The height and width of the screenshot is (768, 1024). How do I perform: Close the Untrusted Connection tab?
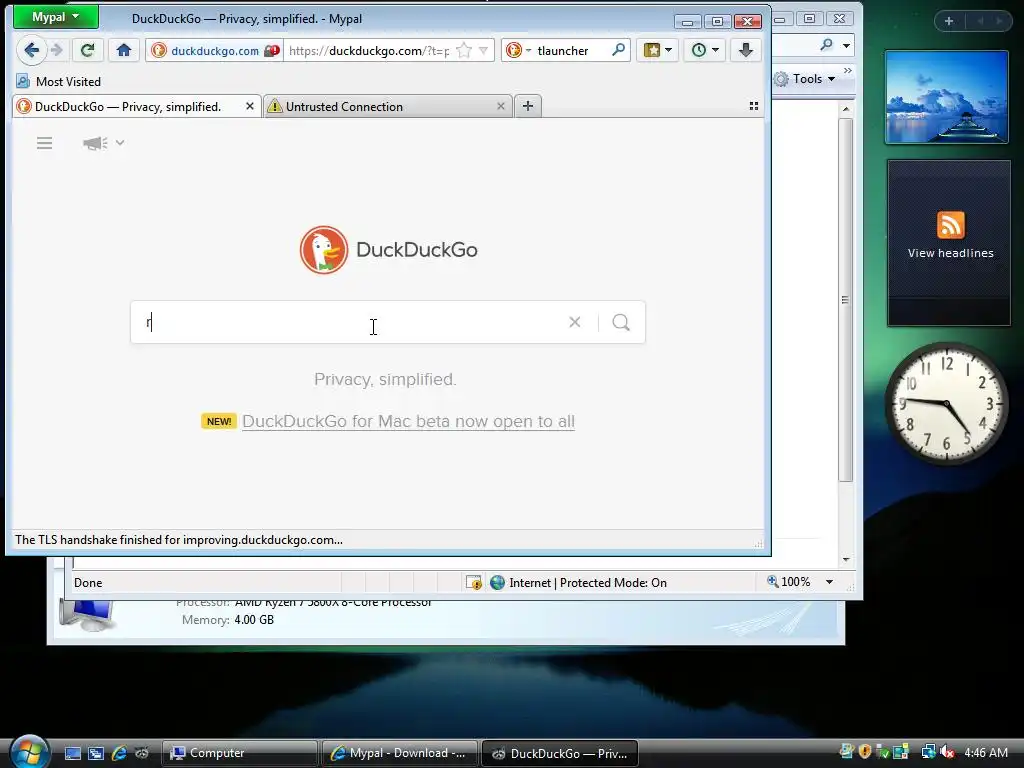click(501, 106)
